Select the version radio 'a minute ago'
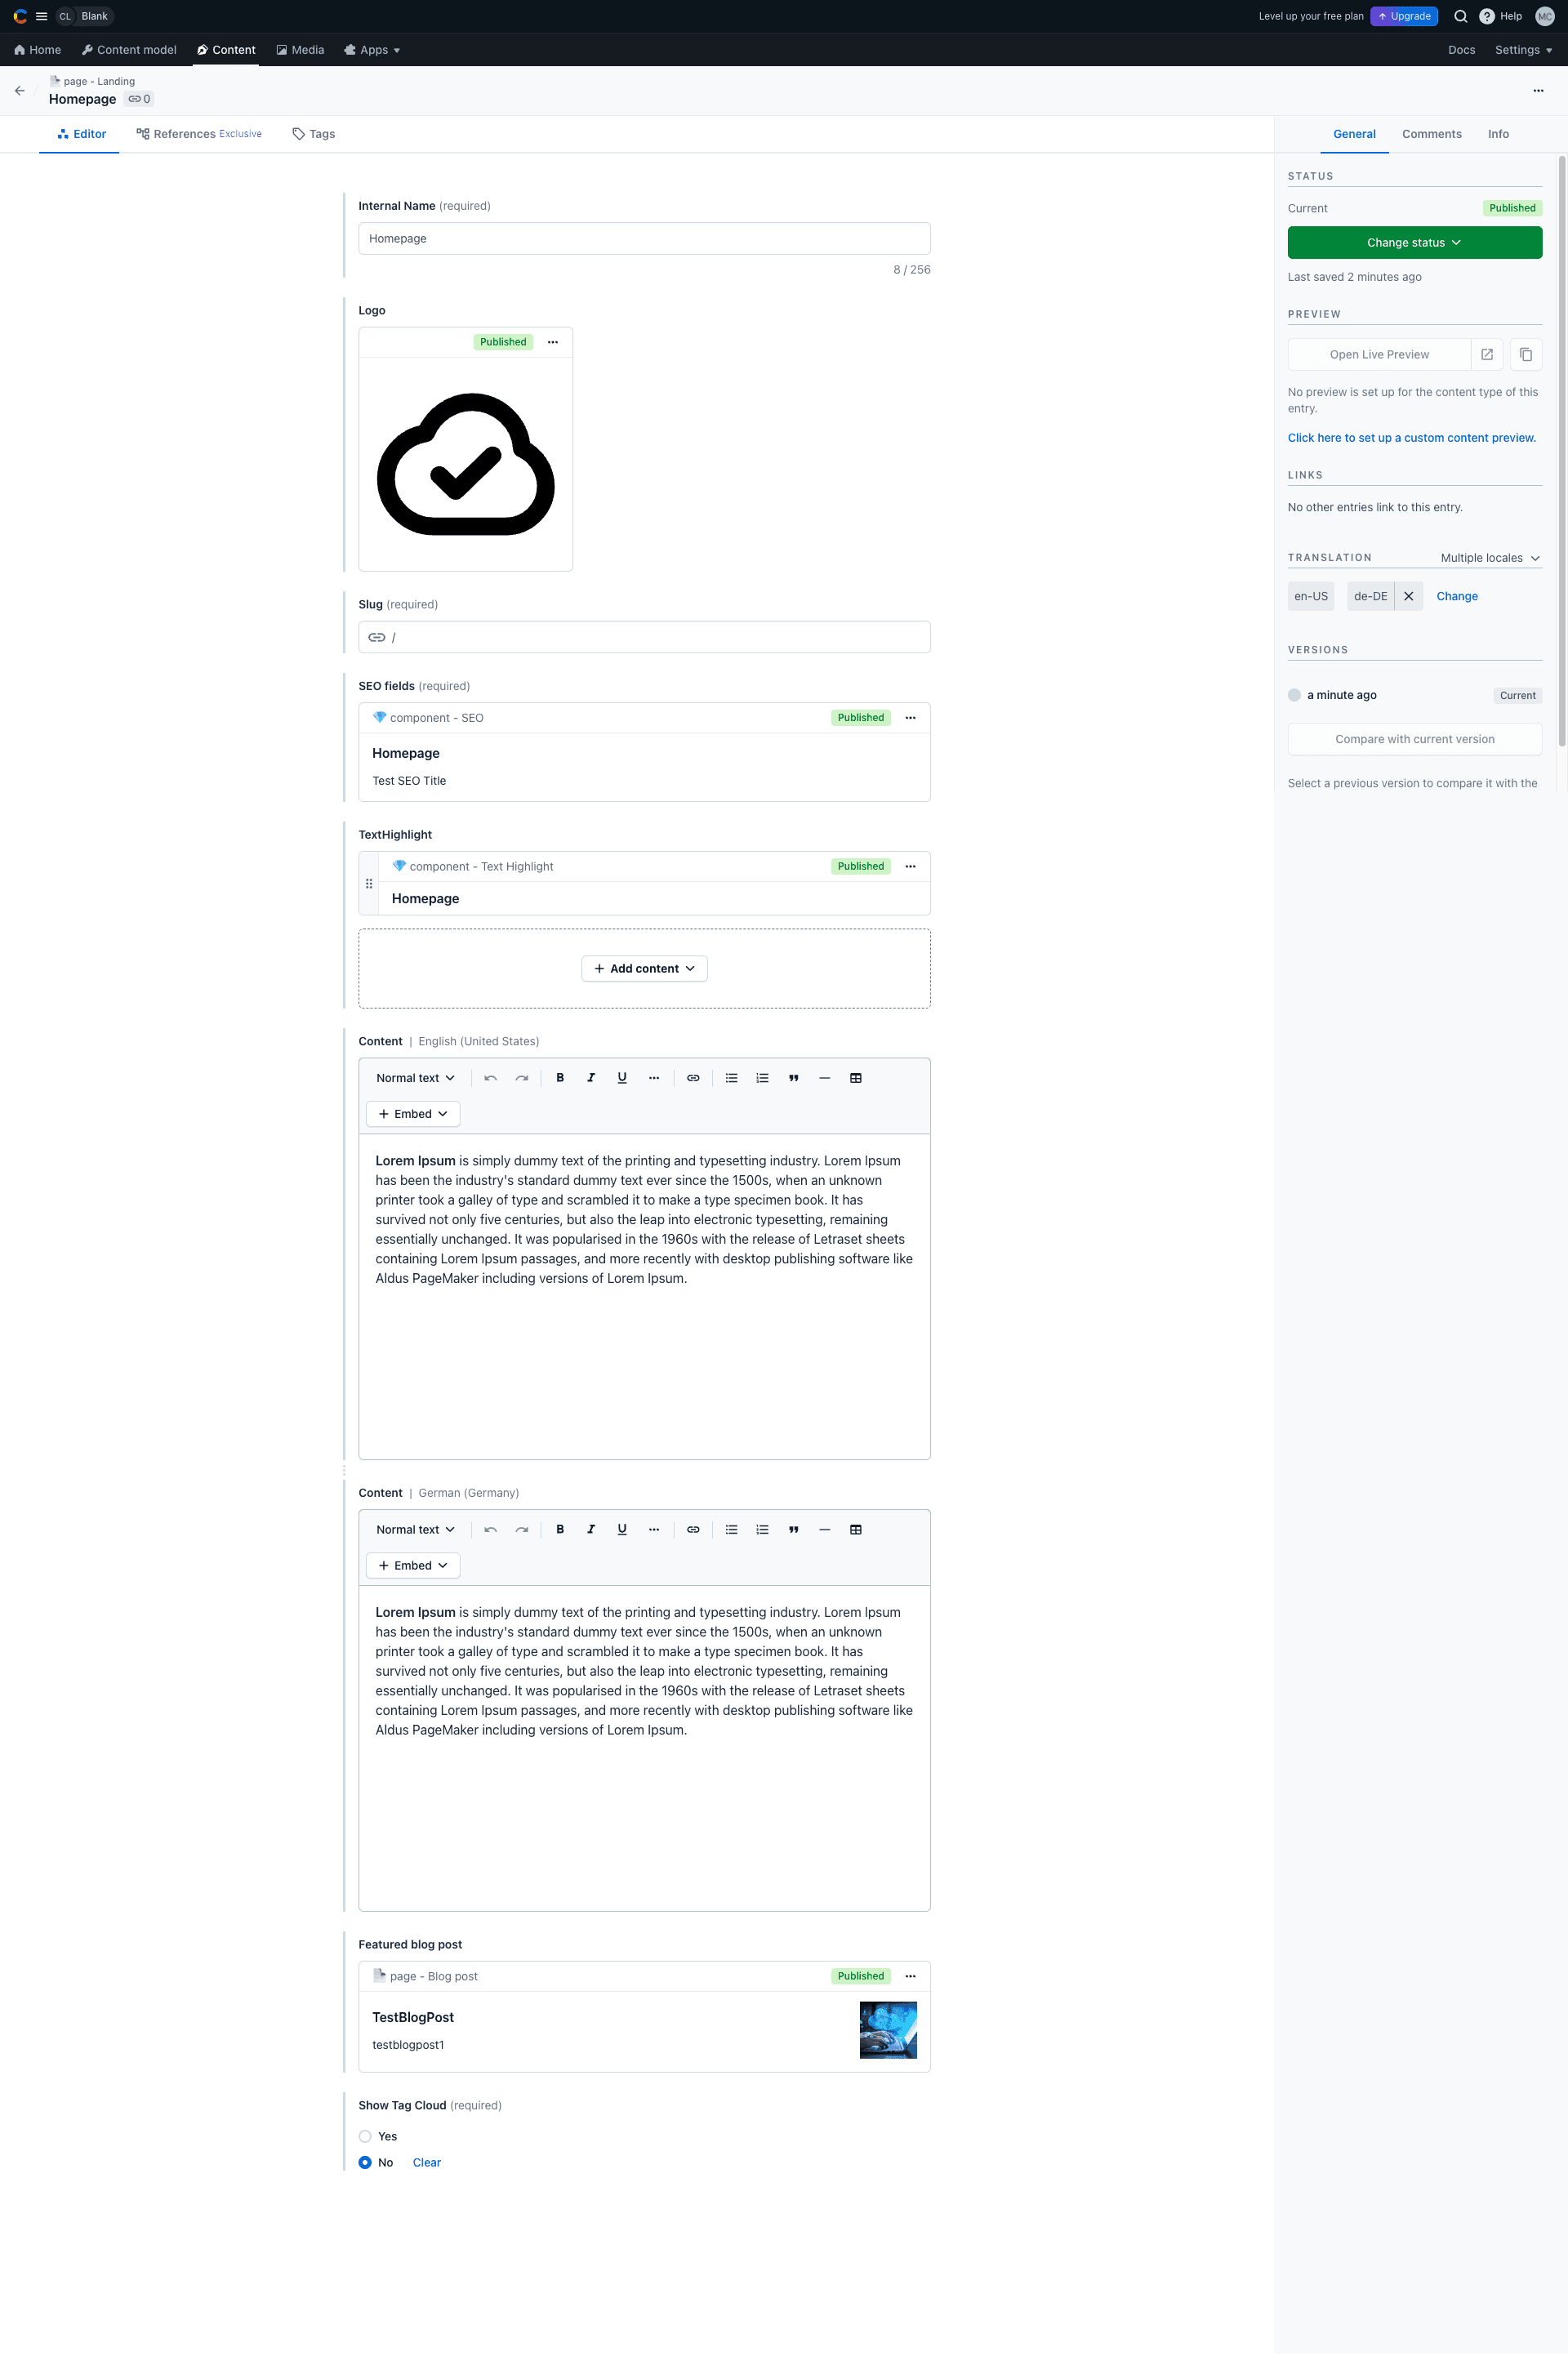Screen dimensions: 1568x2356 point(1294,695)
